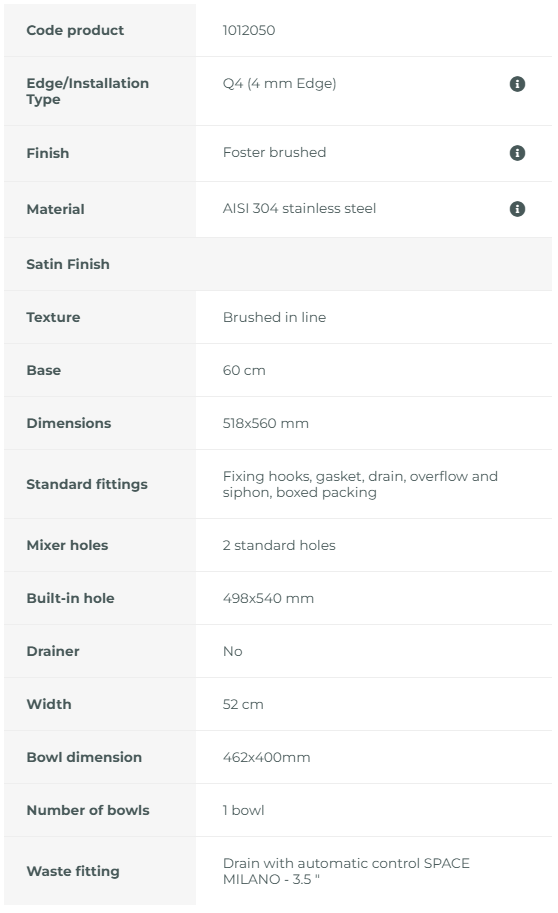
Task: Click the Material row label
Action: click(55, 209)
